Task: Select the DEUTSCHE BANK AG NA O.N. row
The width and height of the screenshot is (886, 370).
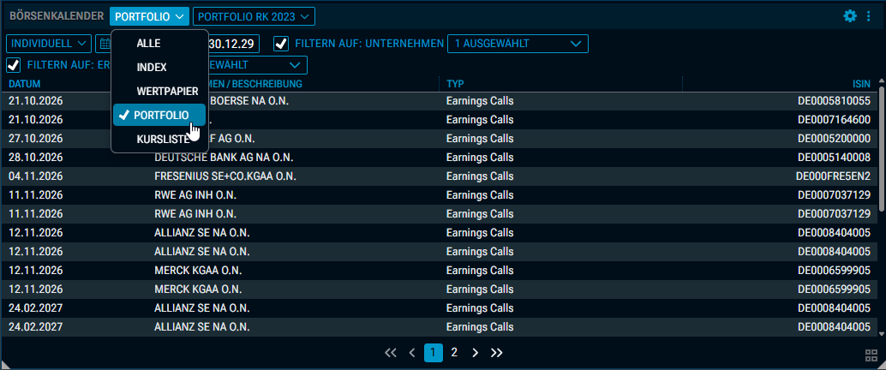Action: coord(440,157)
